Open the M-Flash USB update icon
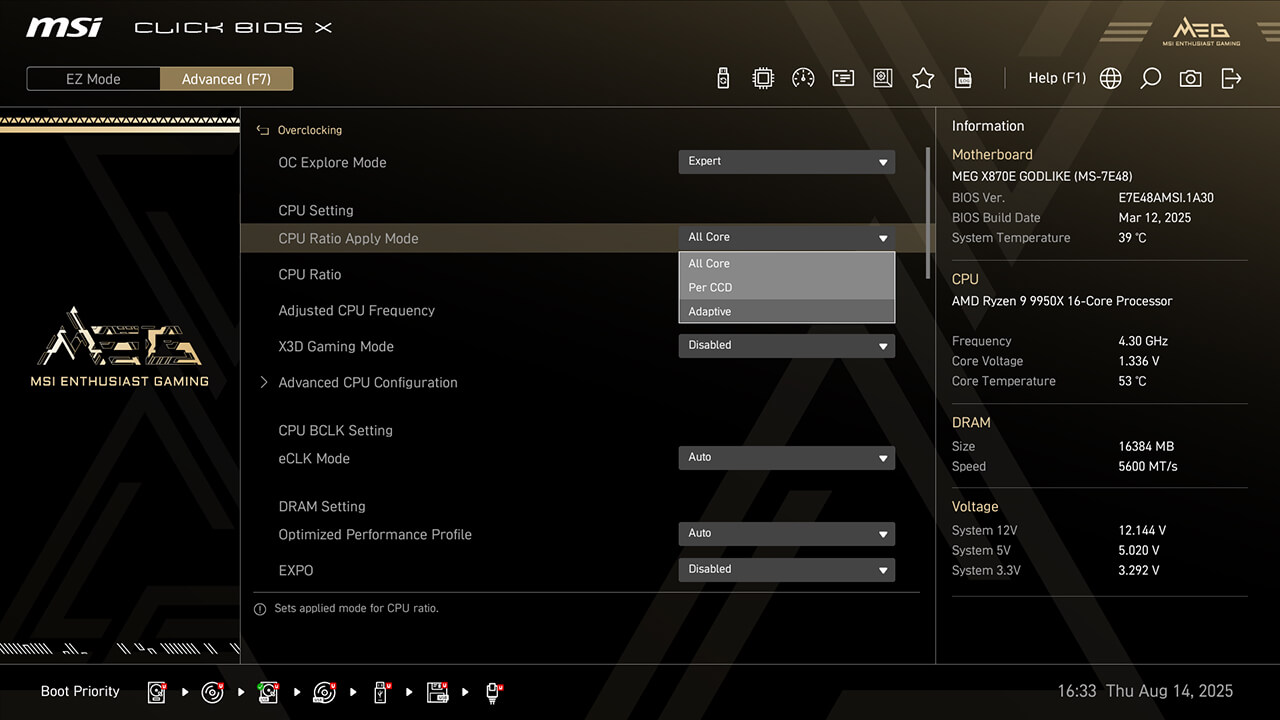The width and height of the screenshot is (1280, 720). pyautogui.click(x=724, y=78)
